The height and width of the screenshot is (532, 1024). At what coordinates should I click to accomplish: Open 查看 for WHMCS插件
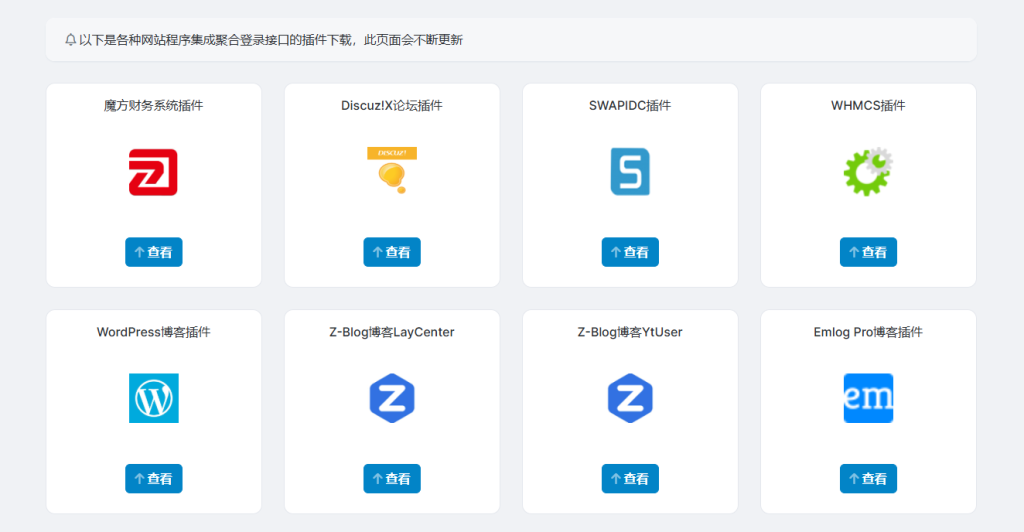click(868, 252)
